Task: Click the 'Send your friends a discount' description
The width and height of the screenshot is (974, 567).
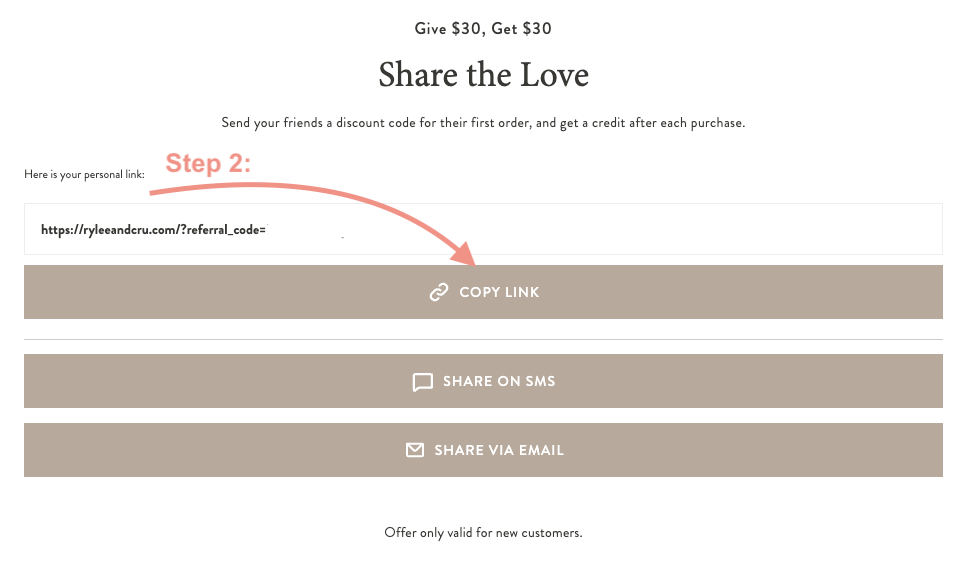Action: pyautogui.click(x=483, y=123)
